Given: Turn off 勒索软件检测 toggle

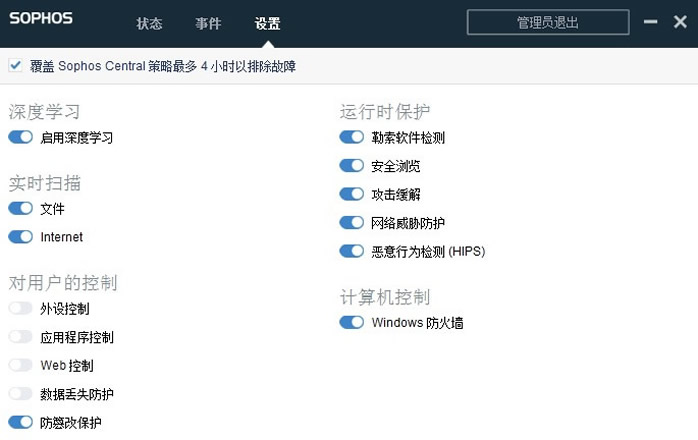Looking at the screenshot, I should [x=351, y=138].
